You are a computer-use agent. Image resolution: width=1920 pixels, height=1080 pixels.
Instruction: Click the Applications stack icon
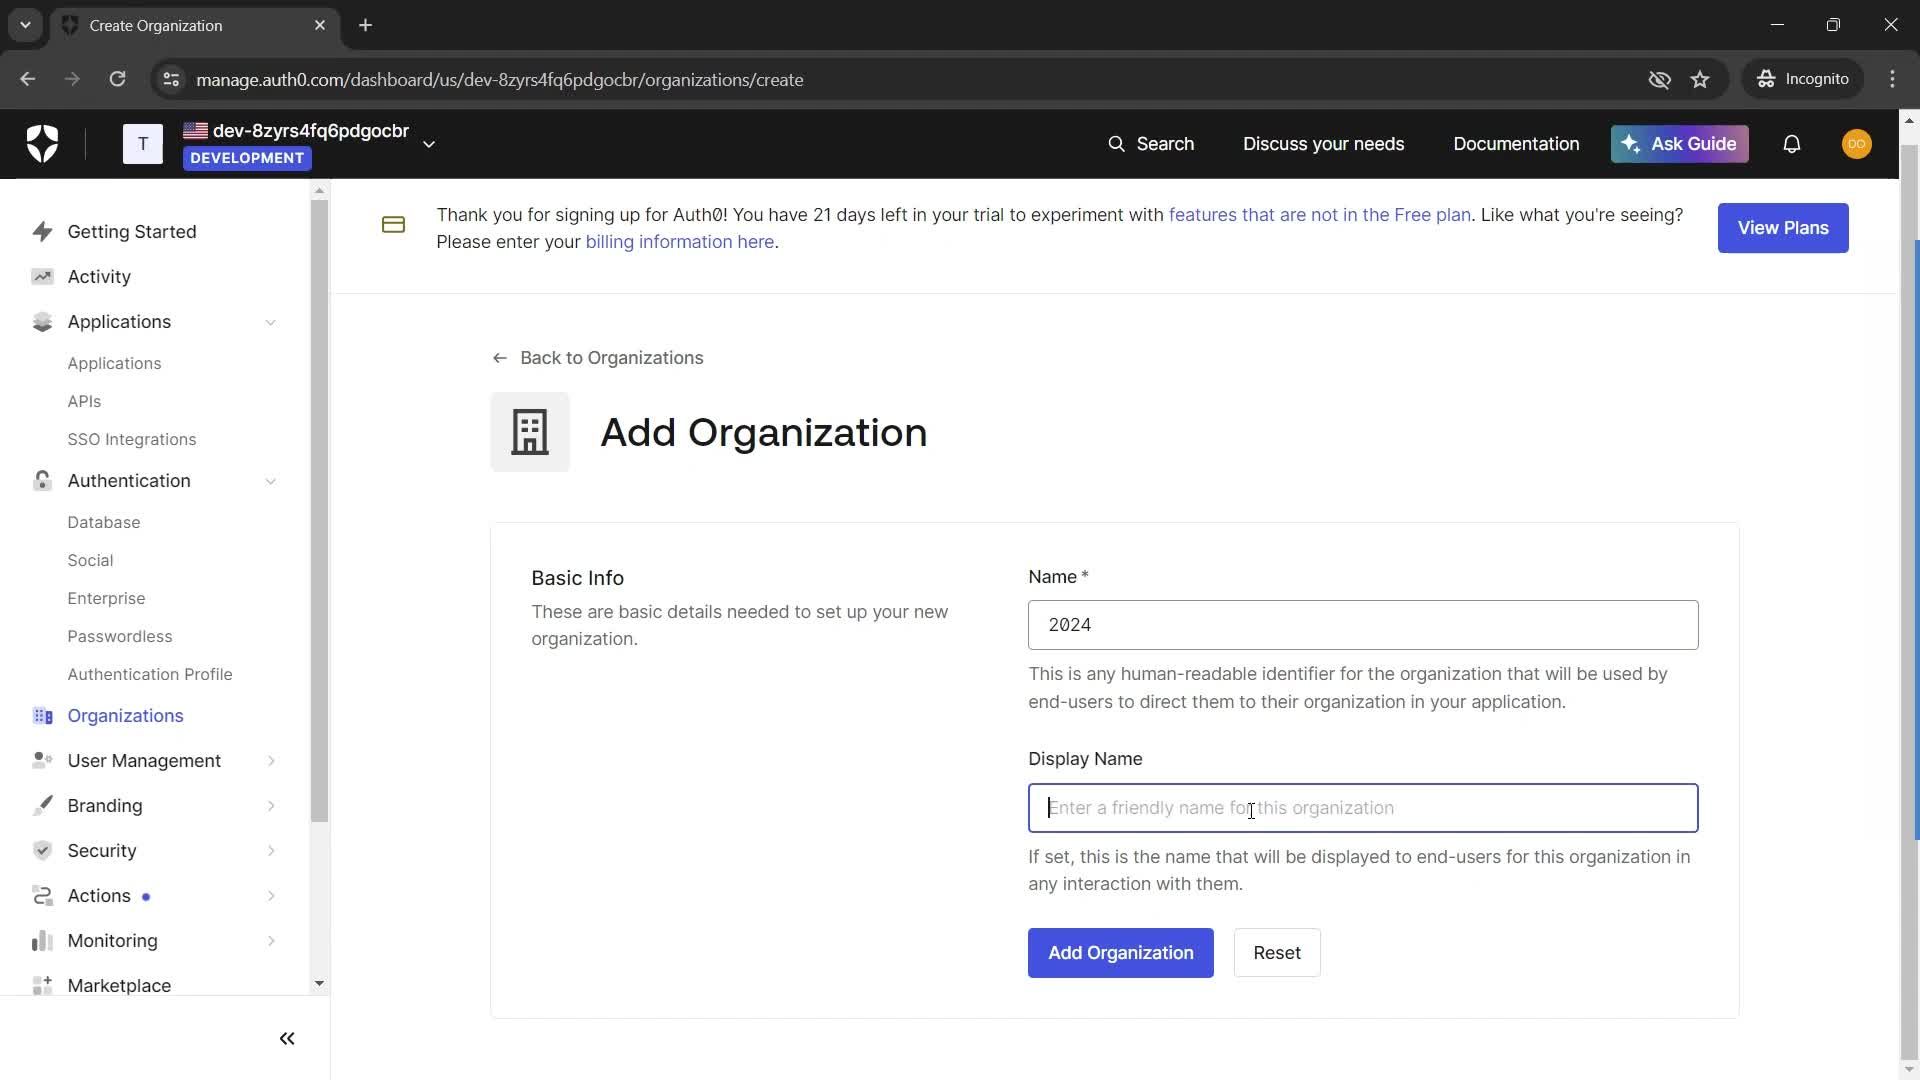42,322
